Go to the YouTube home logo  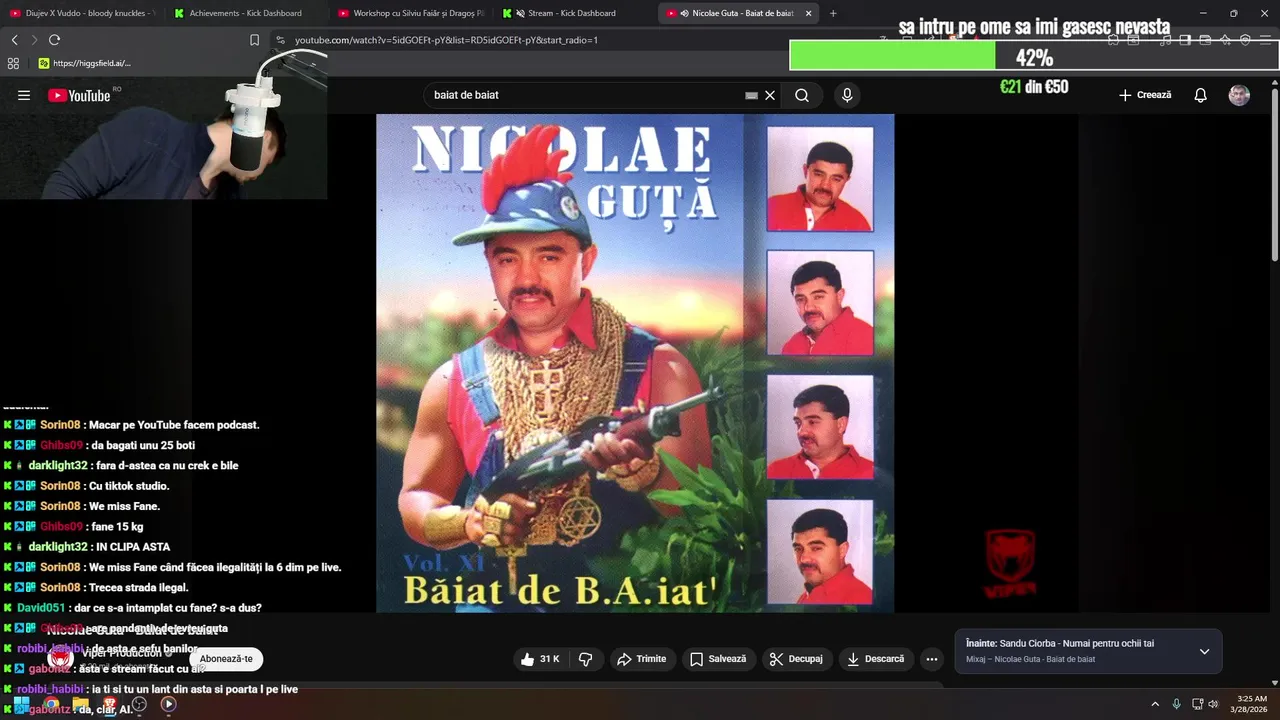pyautogui.click(x=78, y=95)
